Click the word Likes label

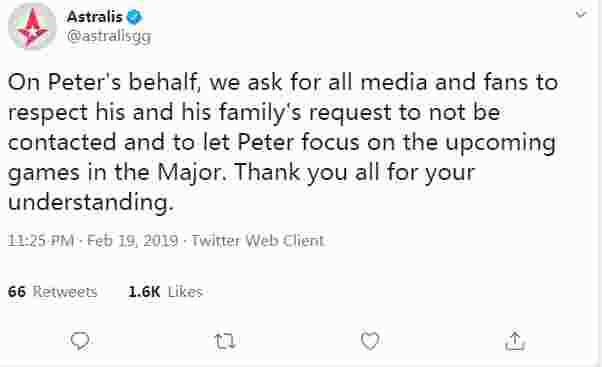point(185,292)
